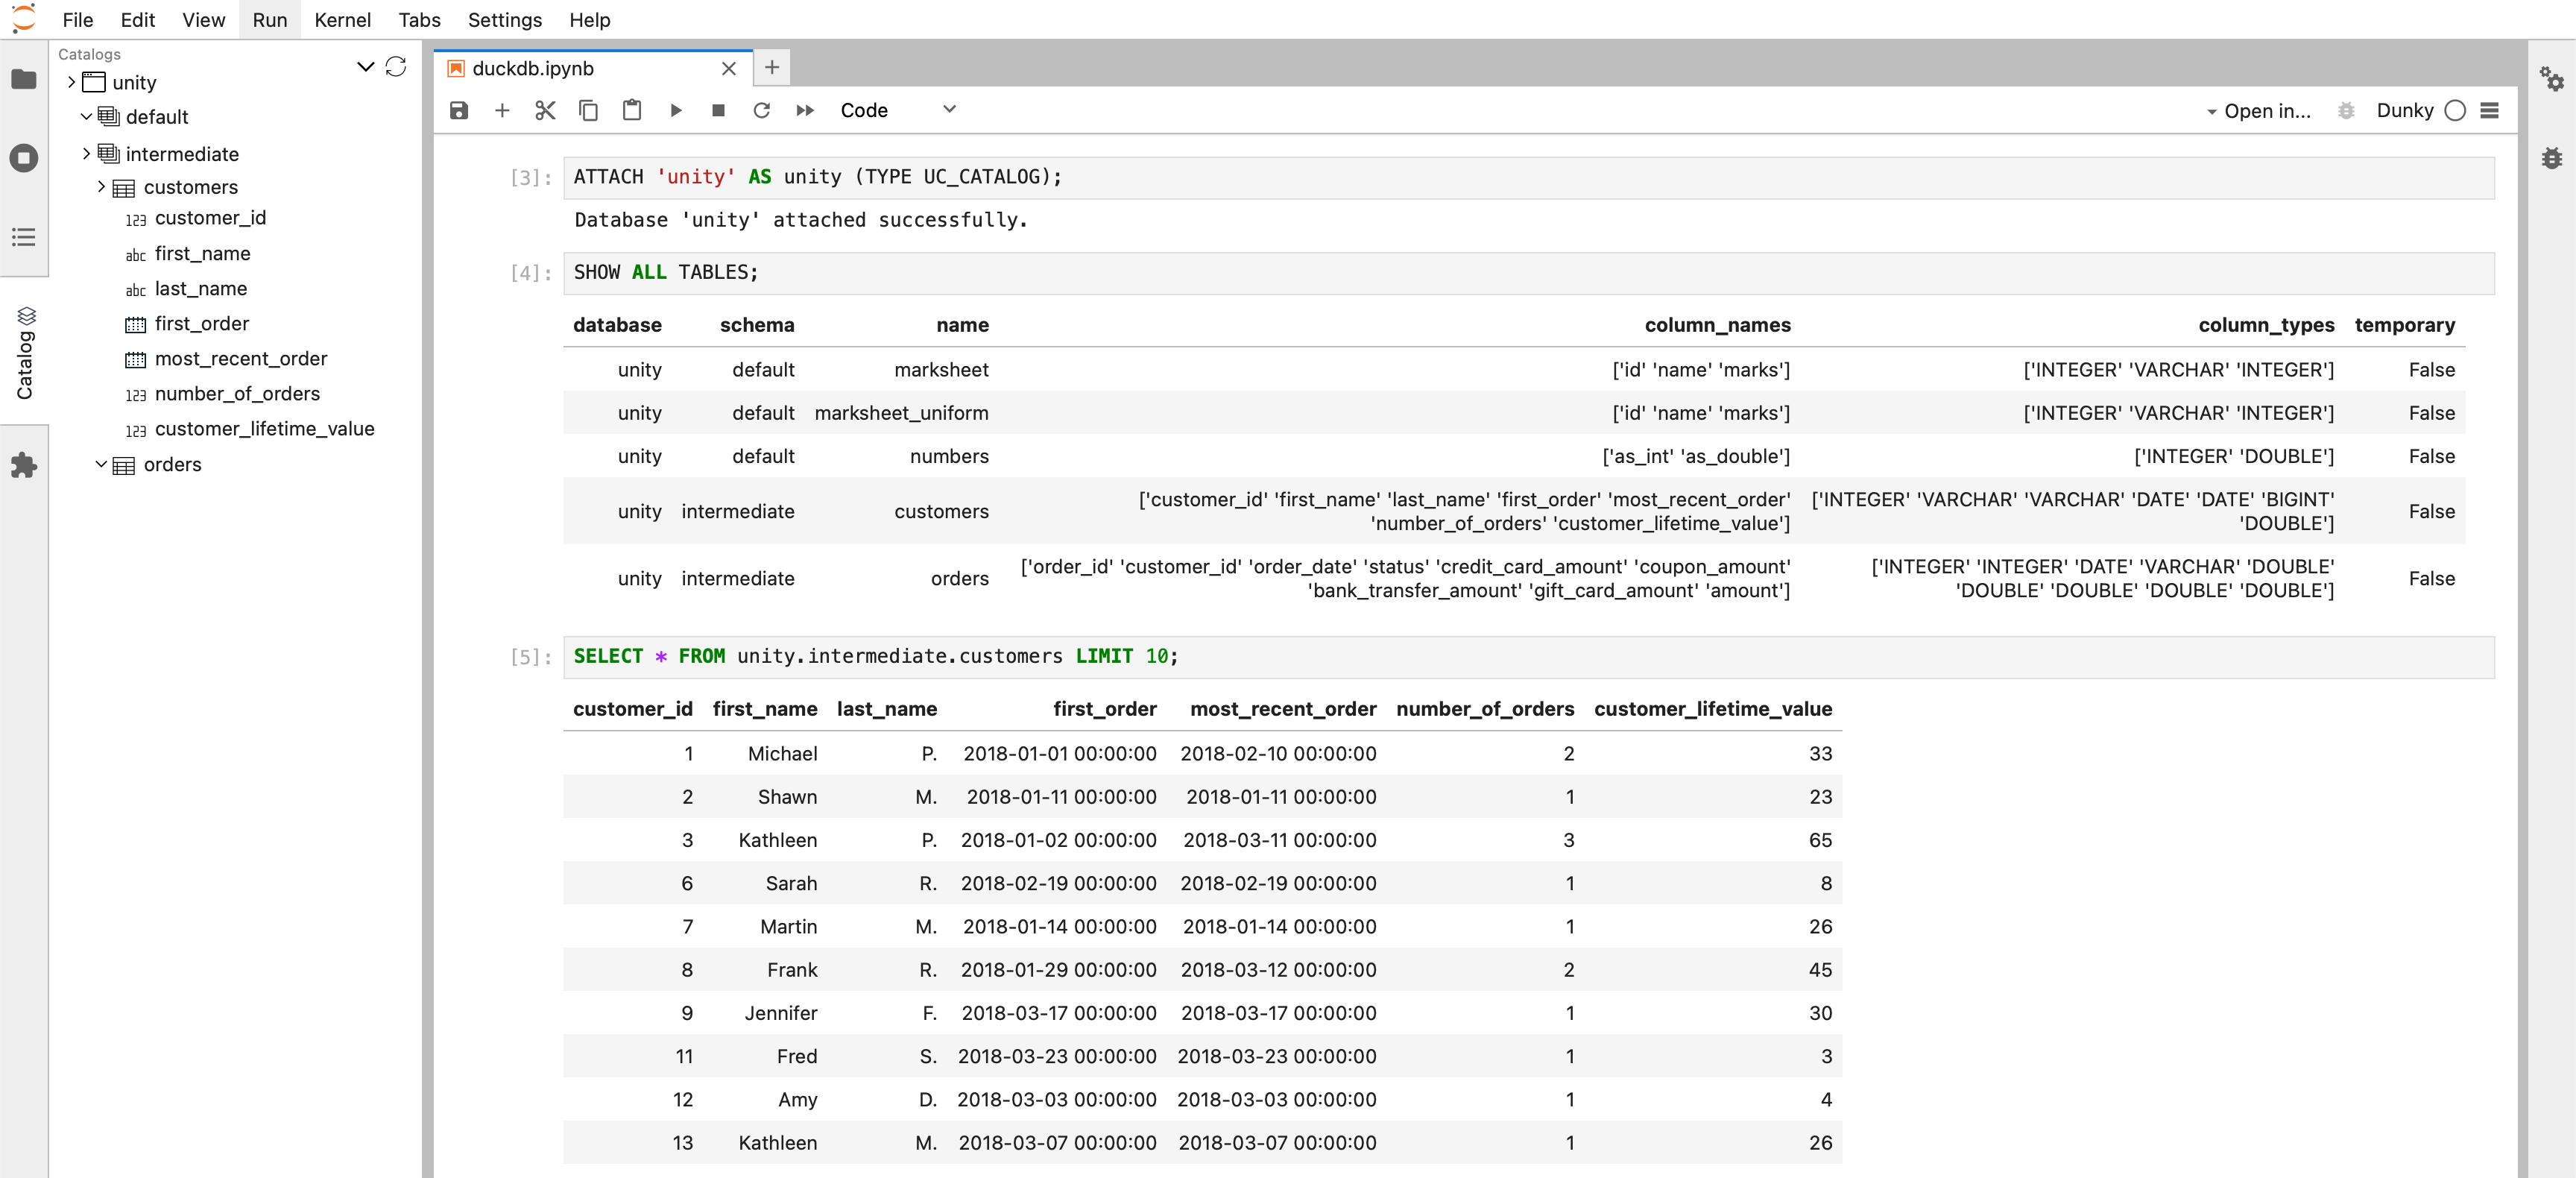Click the 'customer_lifetime_value' result column header
Screen dimensions: 2576x1178
(1712, 709)
